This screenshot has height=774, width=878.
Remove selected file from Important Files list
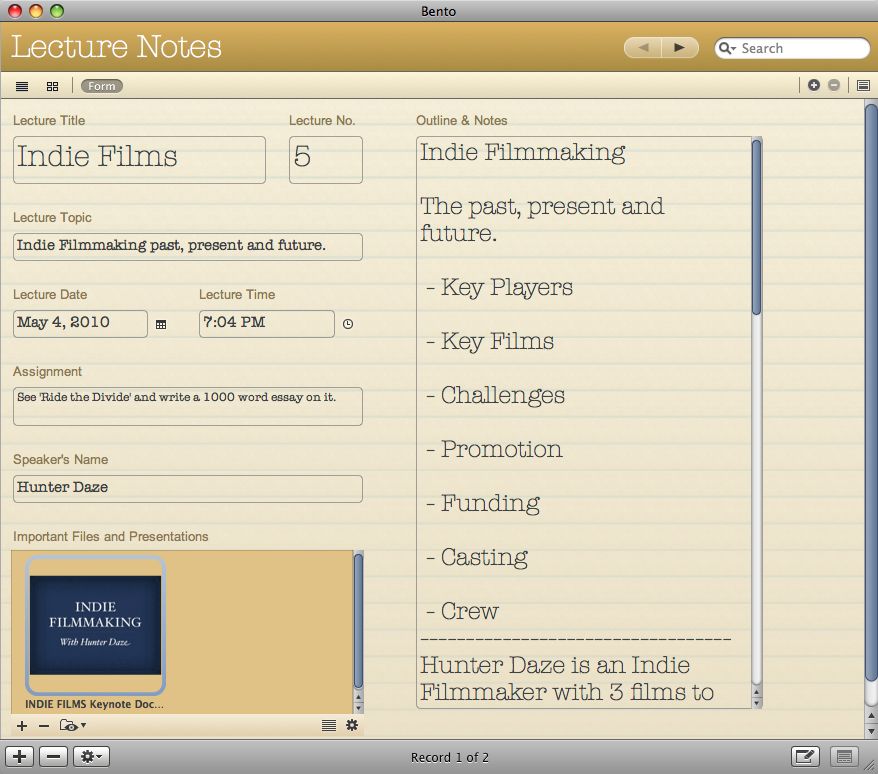coord(43,726)
